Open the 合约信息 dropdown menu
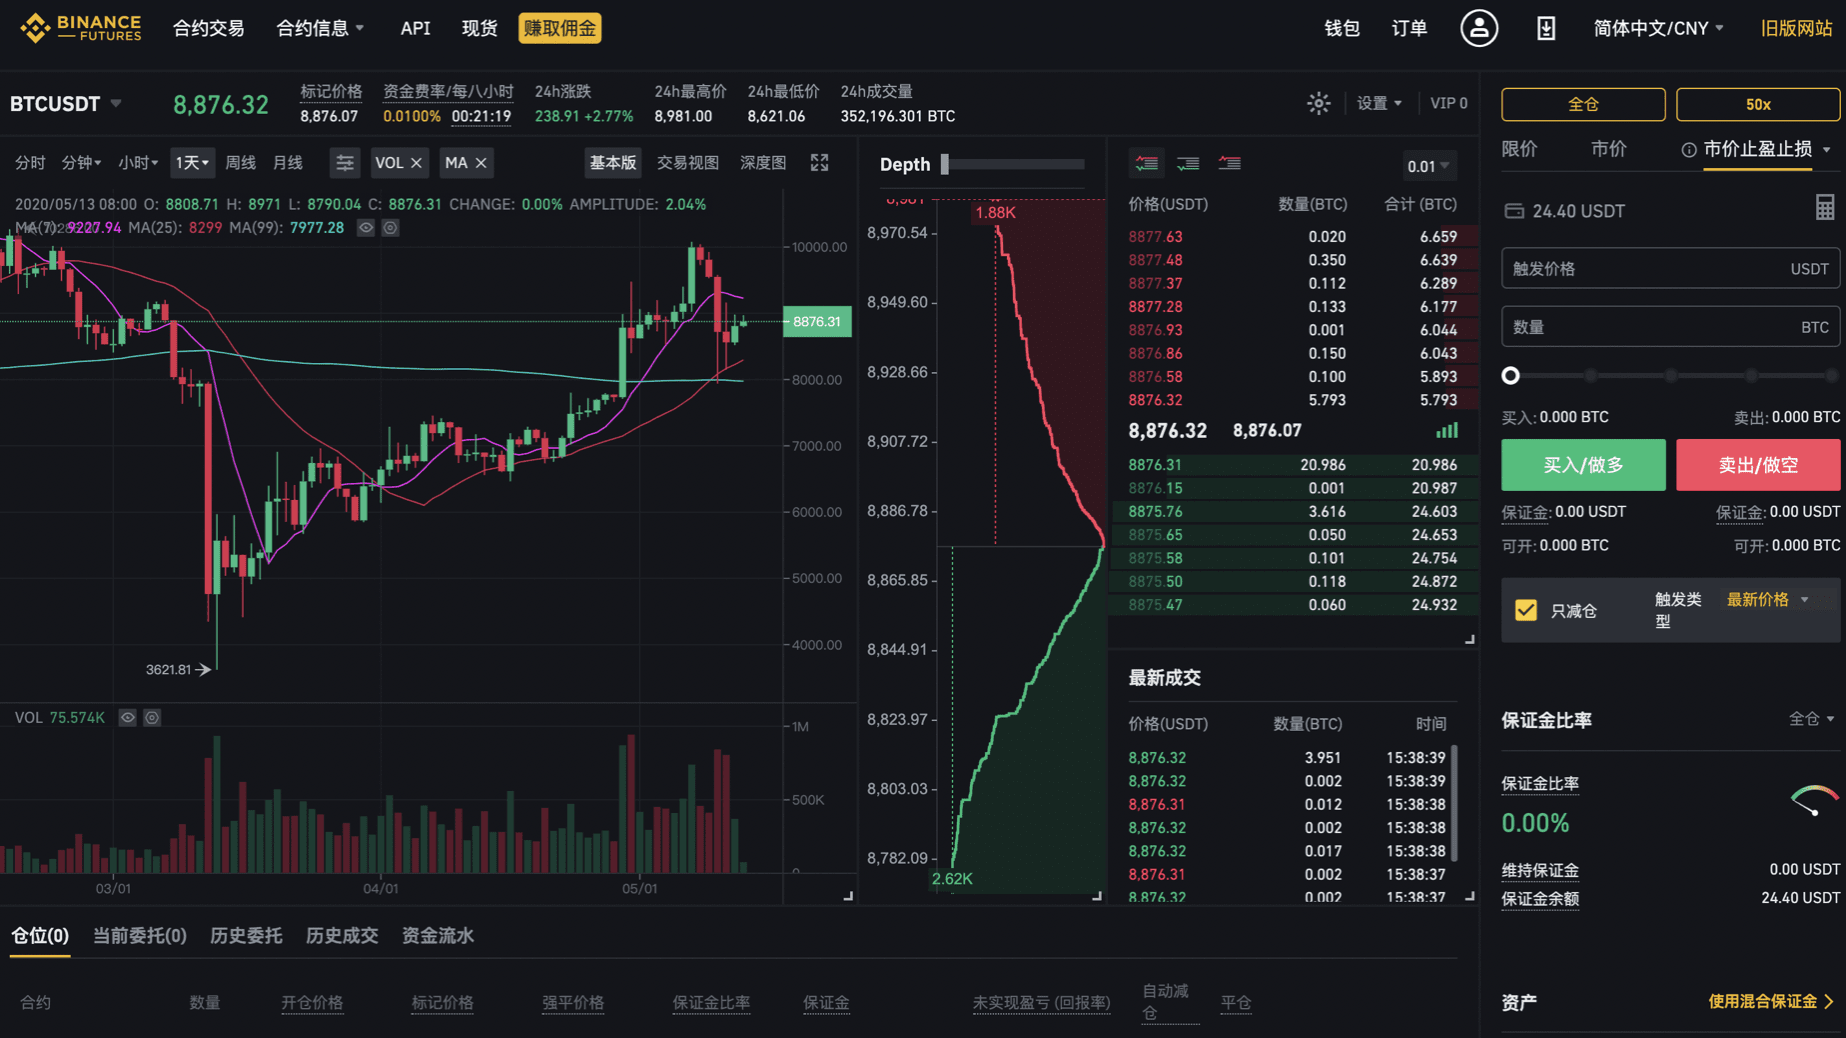The image size is (1846, 1038). pyautogui.click(x=320, y=28)
